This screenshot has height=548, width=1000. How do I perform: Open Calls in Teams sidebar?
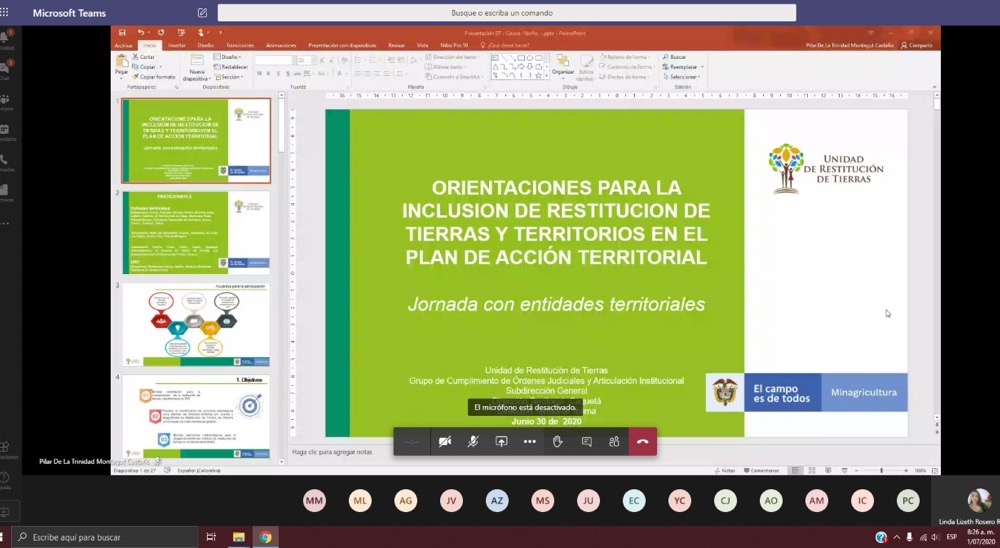(5, 162)
